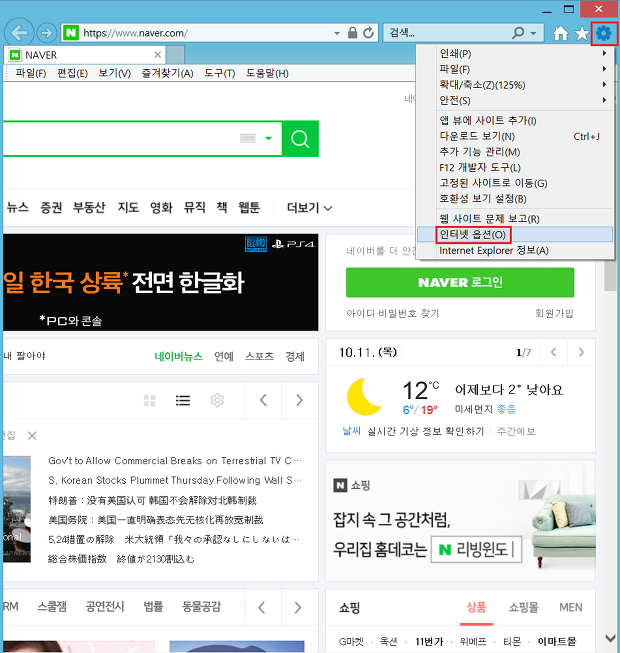Expand the address bar history dropdown arrow

pos(337,33)
